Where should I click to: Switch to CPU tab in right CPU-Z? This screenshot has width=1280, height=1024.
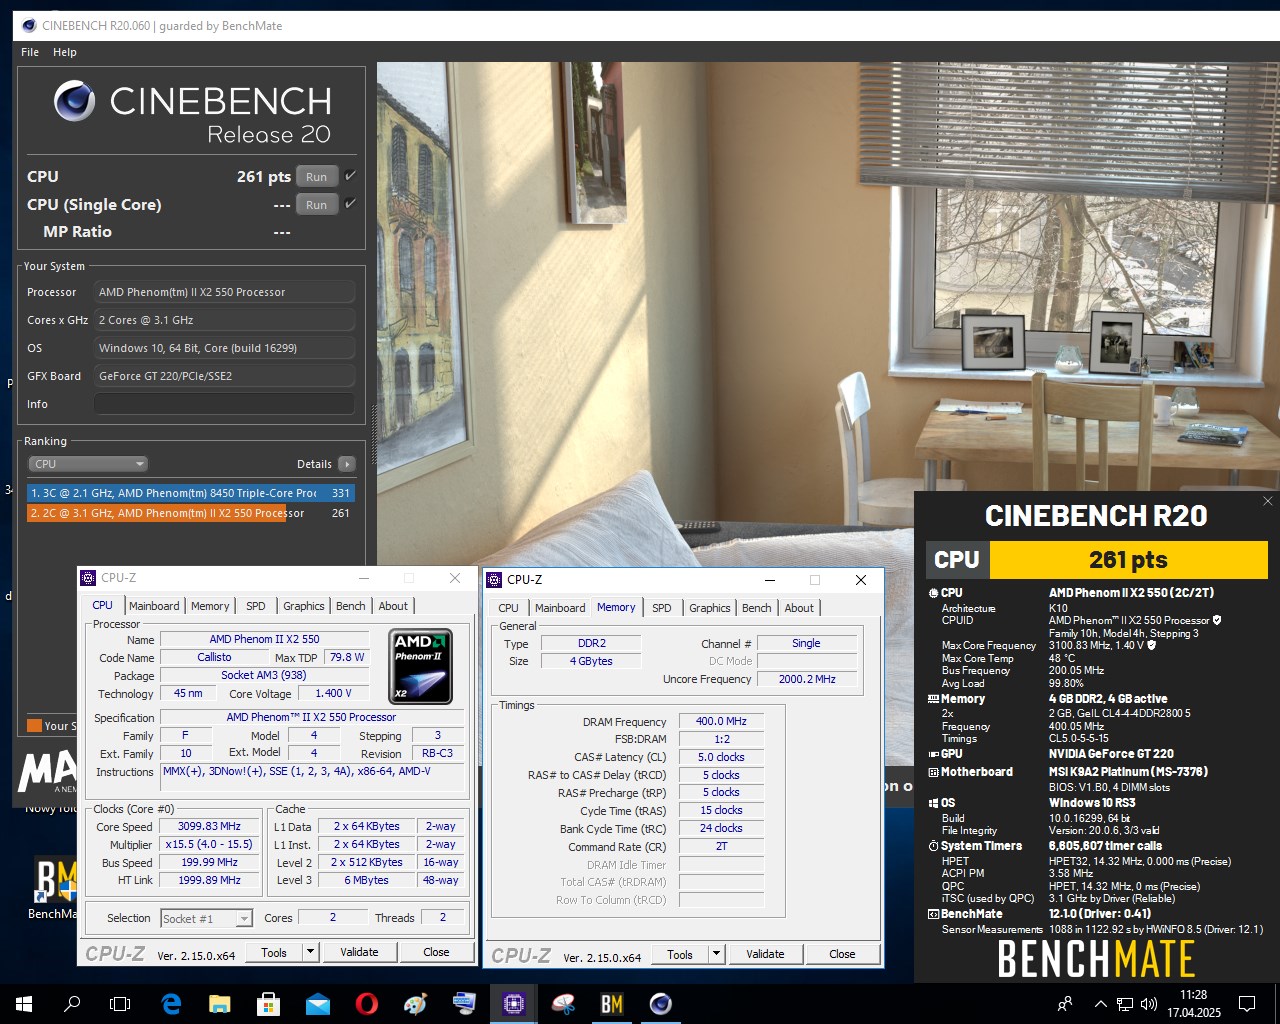click(x=509, y=608)
